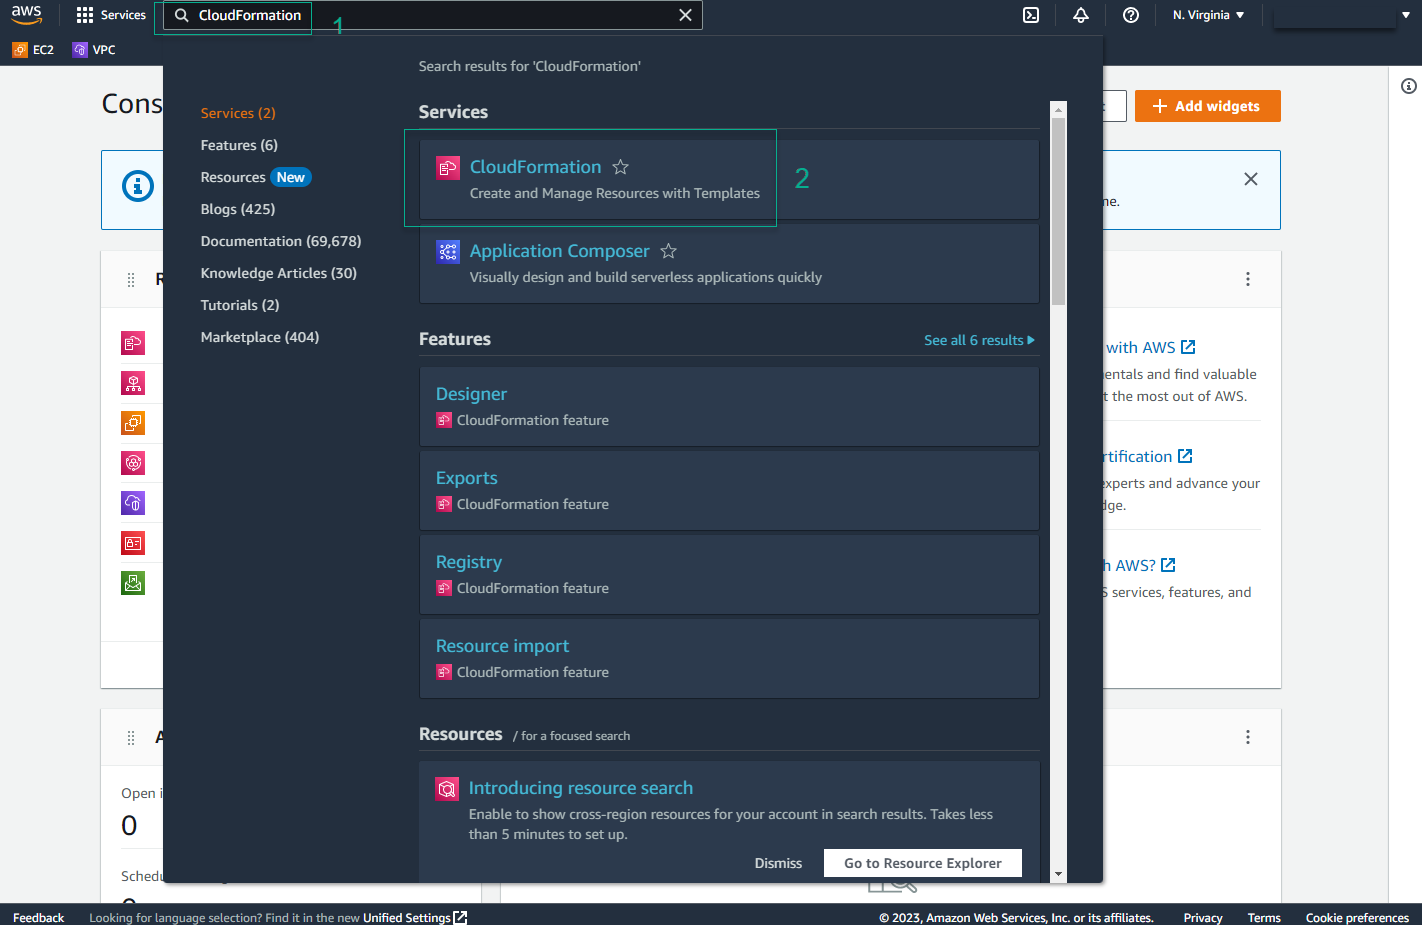Screen dimensions: 1422x925
Task: Click into the CloudFormation search field
Action: (x=433, y=15)
